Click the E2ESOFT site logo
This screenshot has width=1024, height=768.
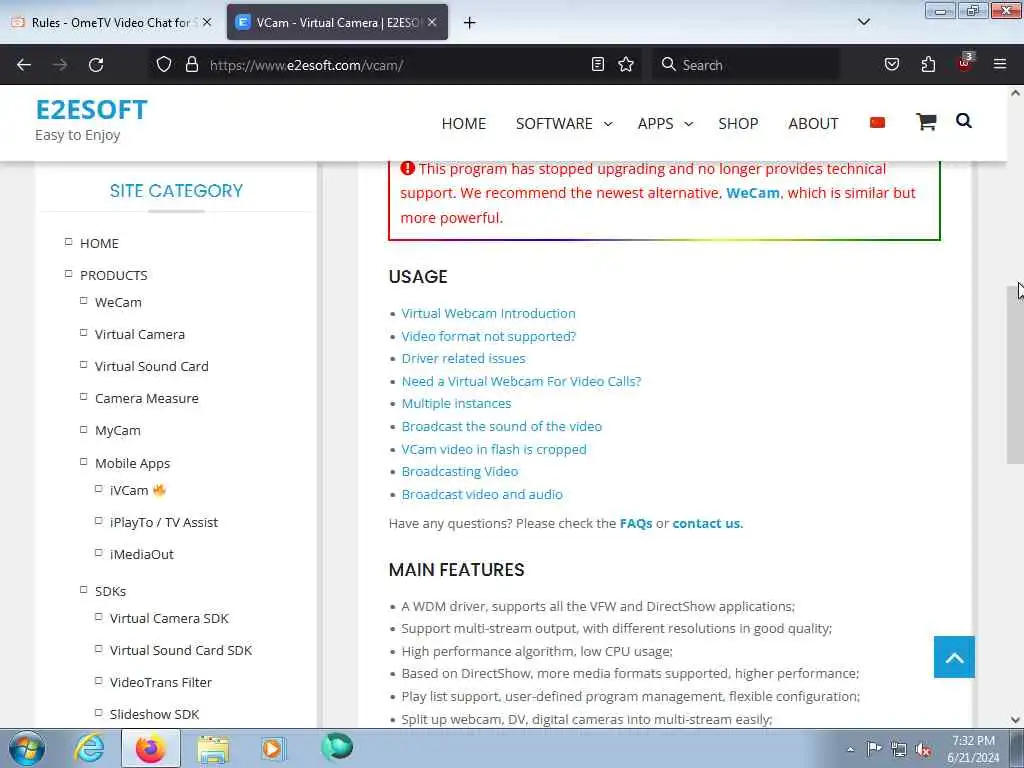pos(91,110)
